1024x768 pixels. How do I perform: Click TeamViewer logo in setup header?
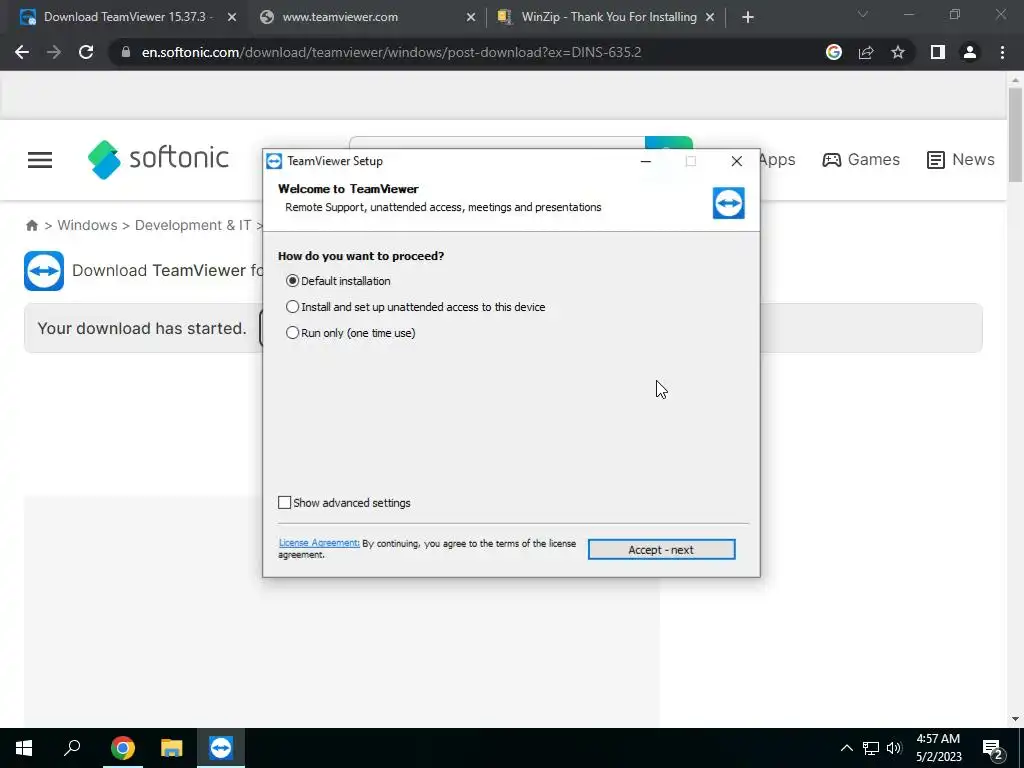pyautogui.click(x=728, y=203)
